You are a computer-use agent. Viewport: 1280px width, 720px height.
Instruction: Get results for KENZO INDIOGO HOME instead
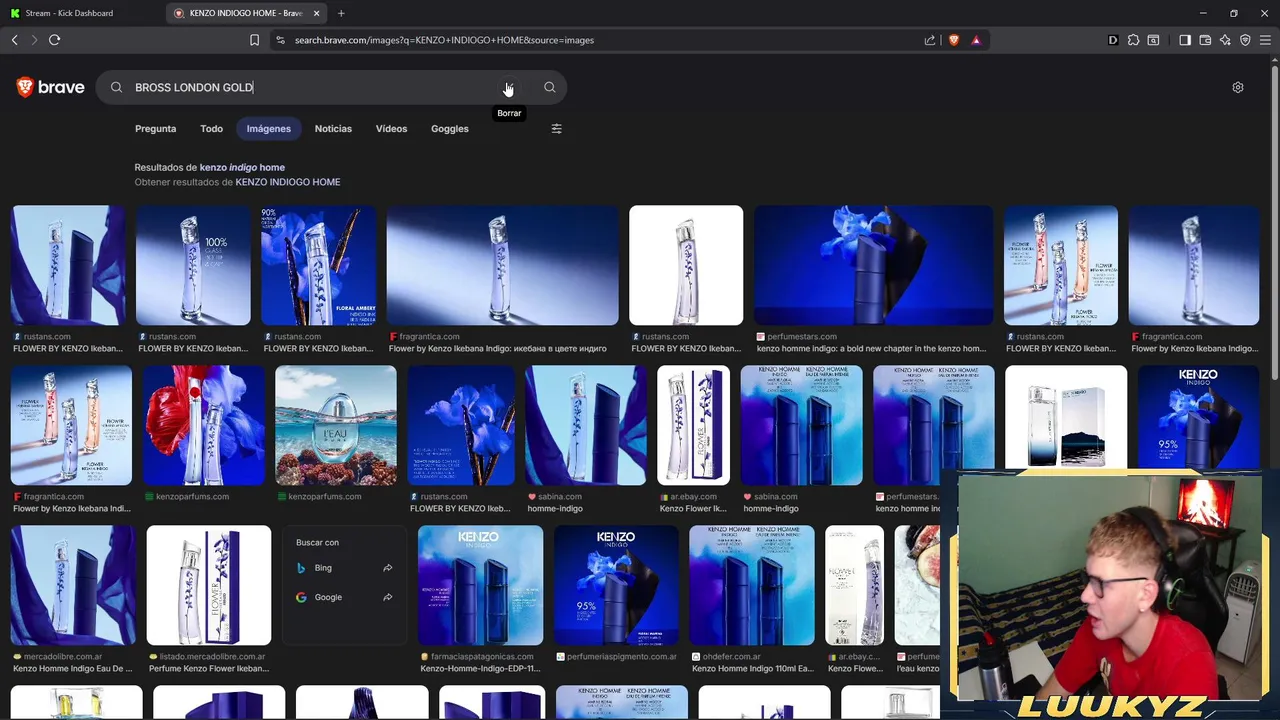point(288,182)
